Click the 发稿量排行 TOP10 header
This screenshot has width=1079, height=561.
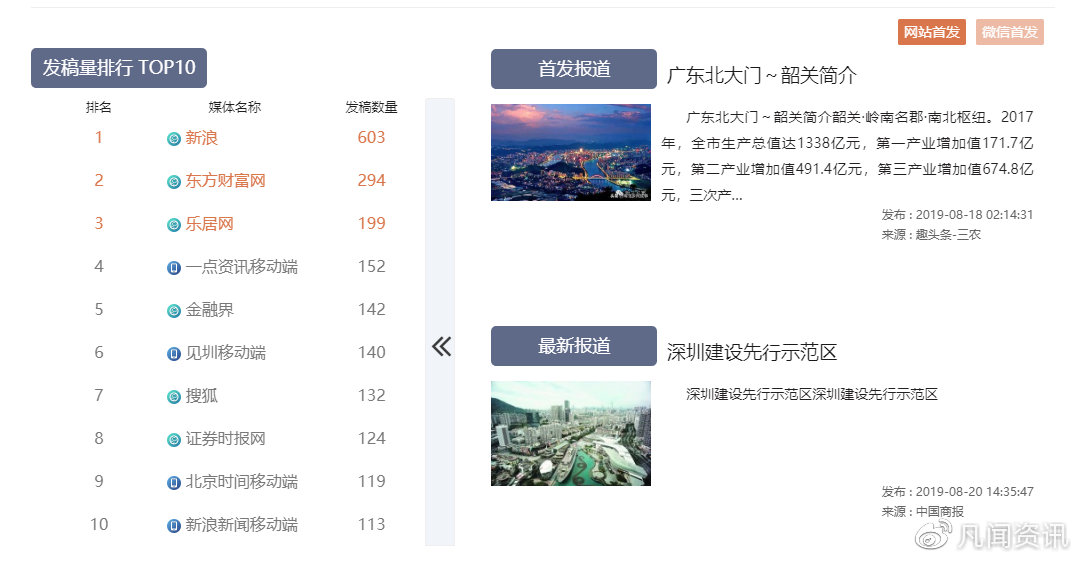[119, 67]
